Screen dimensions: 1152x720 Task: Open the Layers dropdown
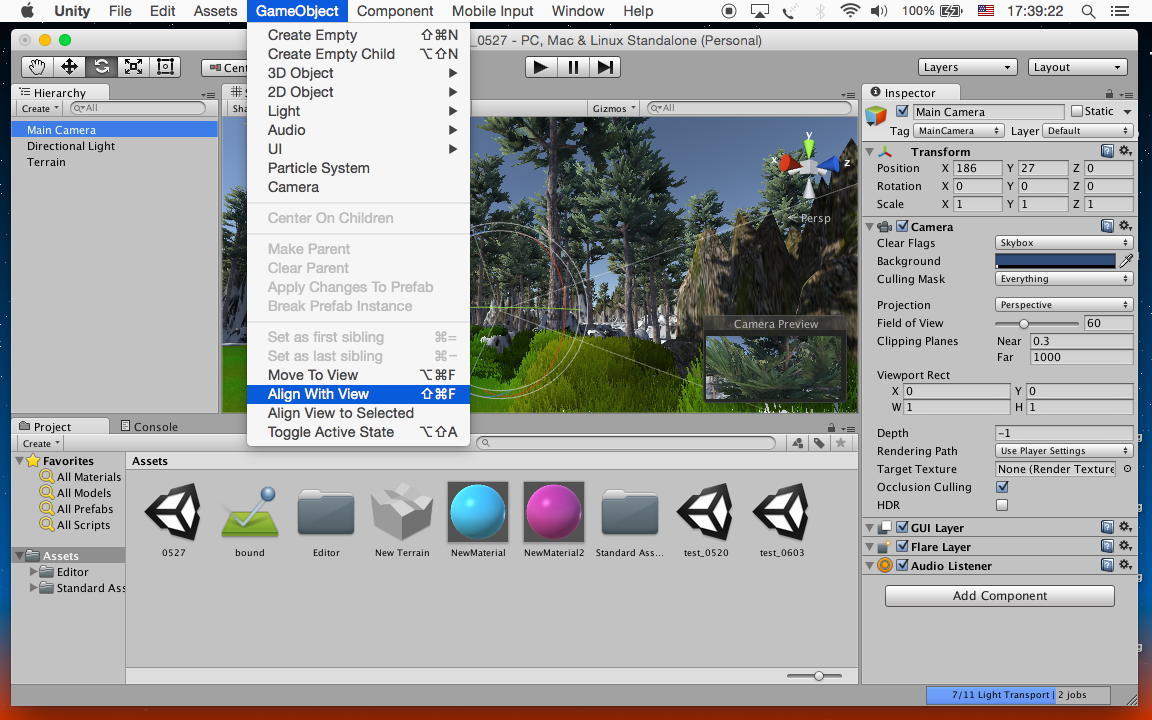(968, 67)
